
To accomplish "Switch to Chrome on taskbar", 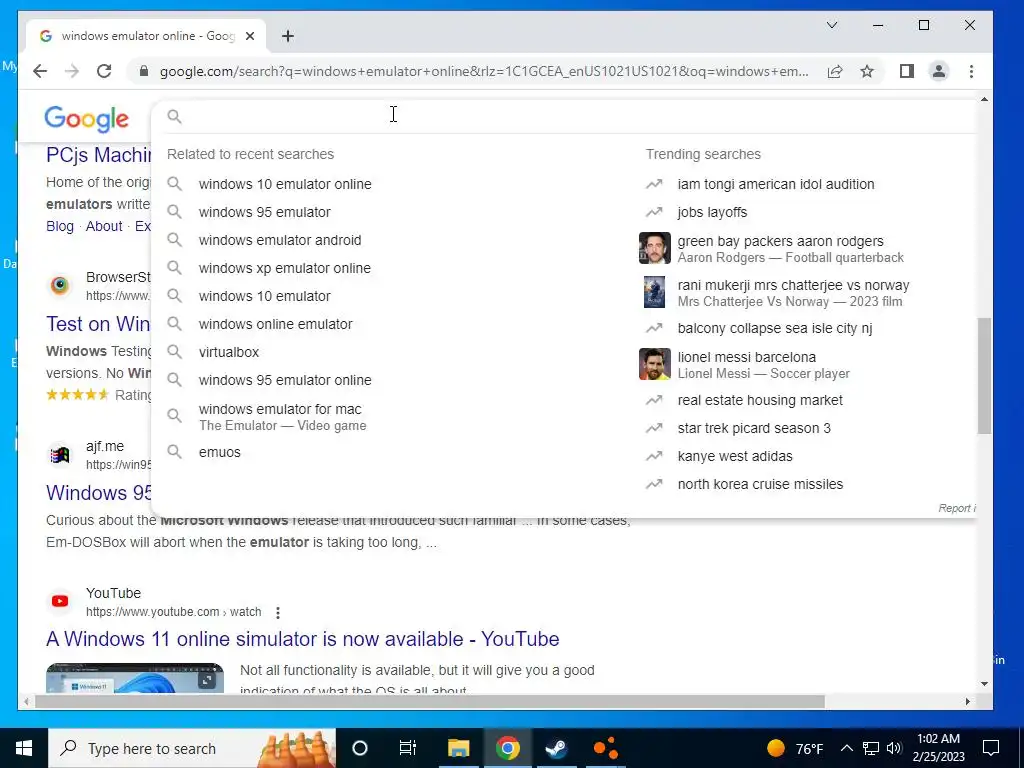I will click(x=507, y=748).
